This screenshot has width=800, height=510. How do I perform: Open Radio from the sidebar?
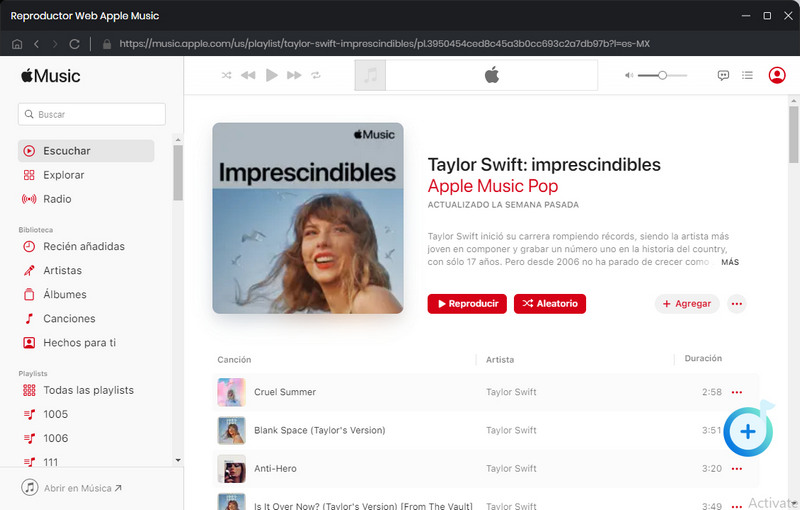[57, 199]
